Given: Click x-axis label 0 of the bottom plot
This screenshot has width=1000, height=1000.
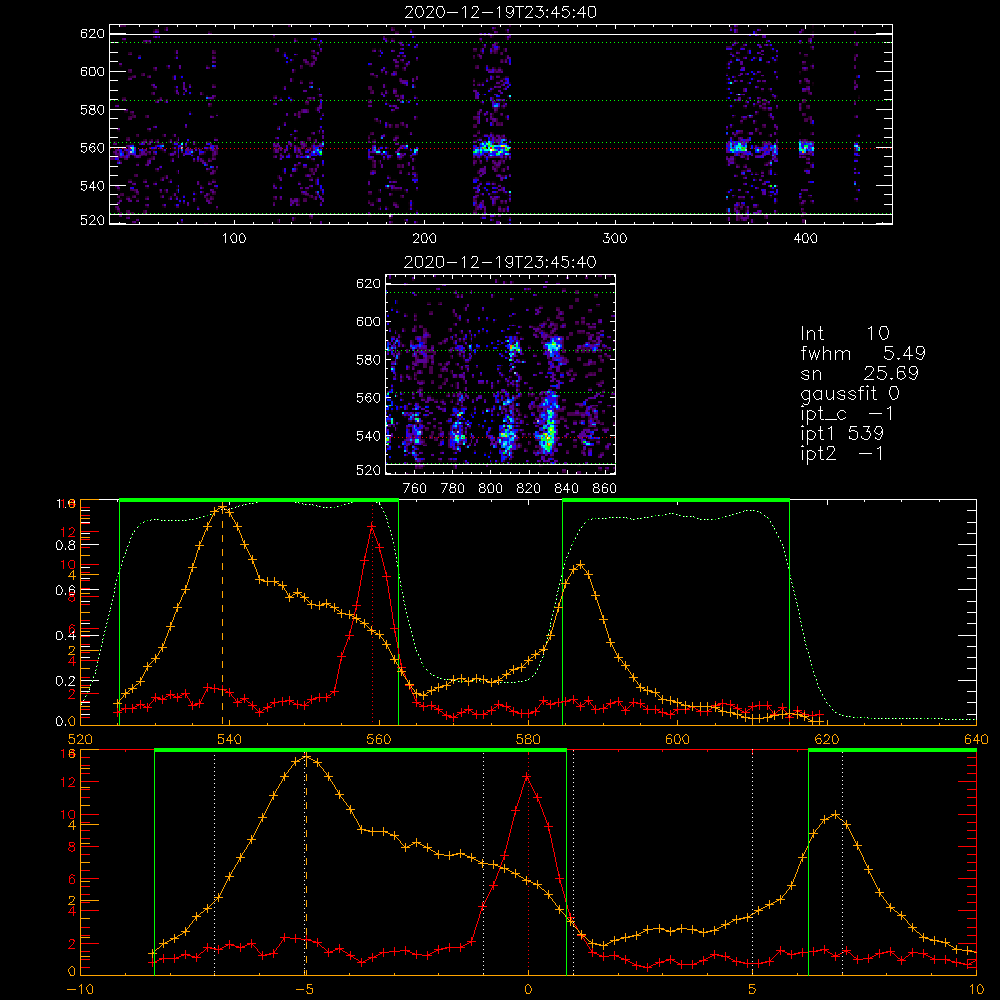Looking at the screenshot, I should (x=528, y=989).
